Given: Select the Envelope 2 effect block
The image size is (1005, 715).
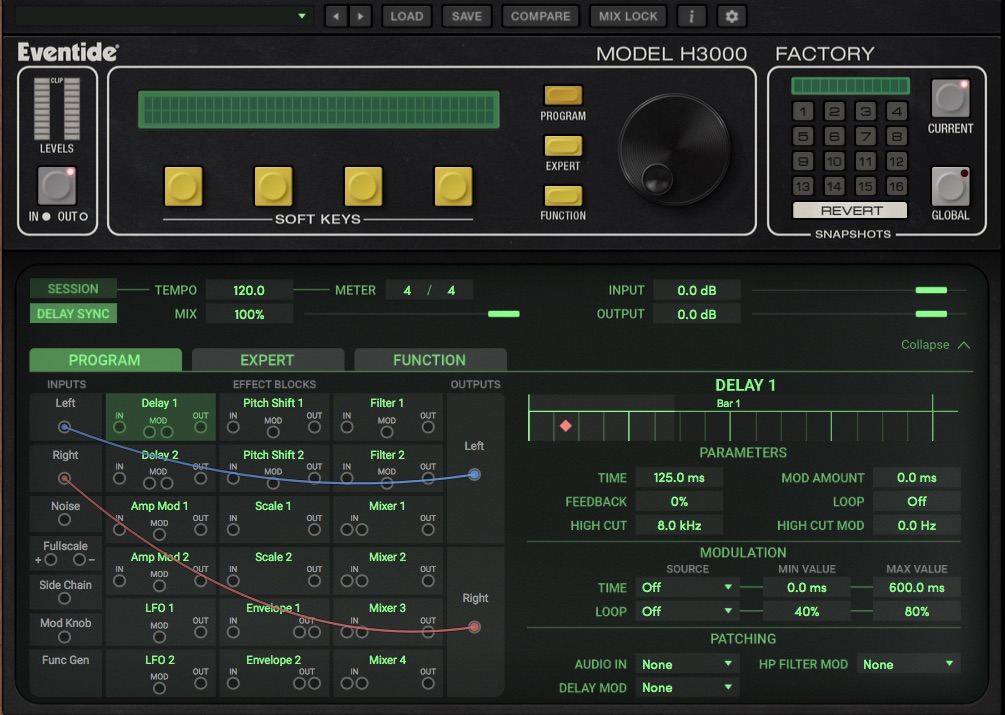Looking at the screenshot, I should (274, 673).
